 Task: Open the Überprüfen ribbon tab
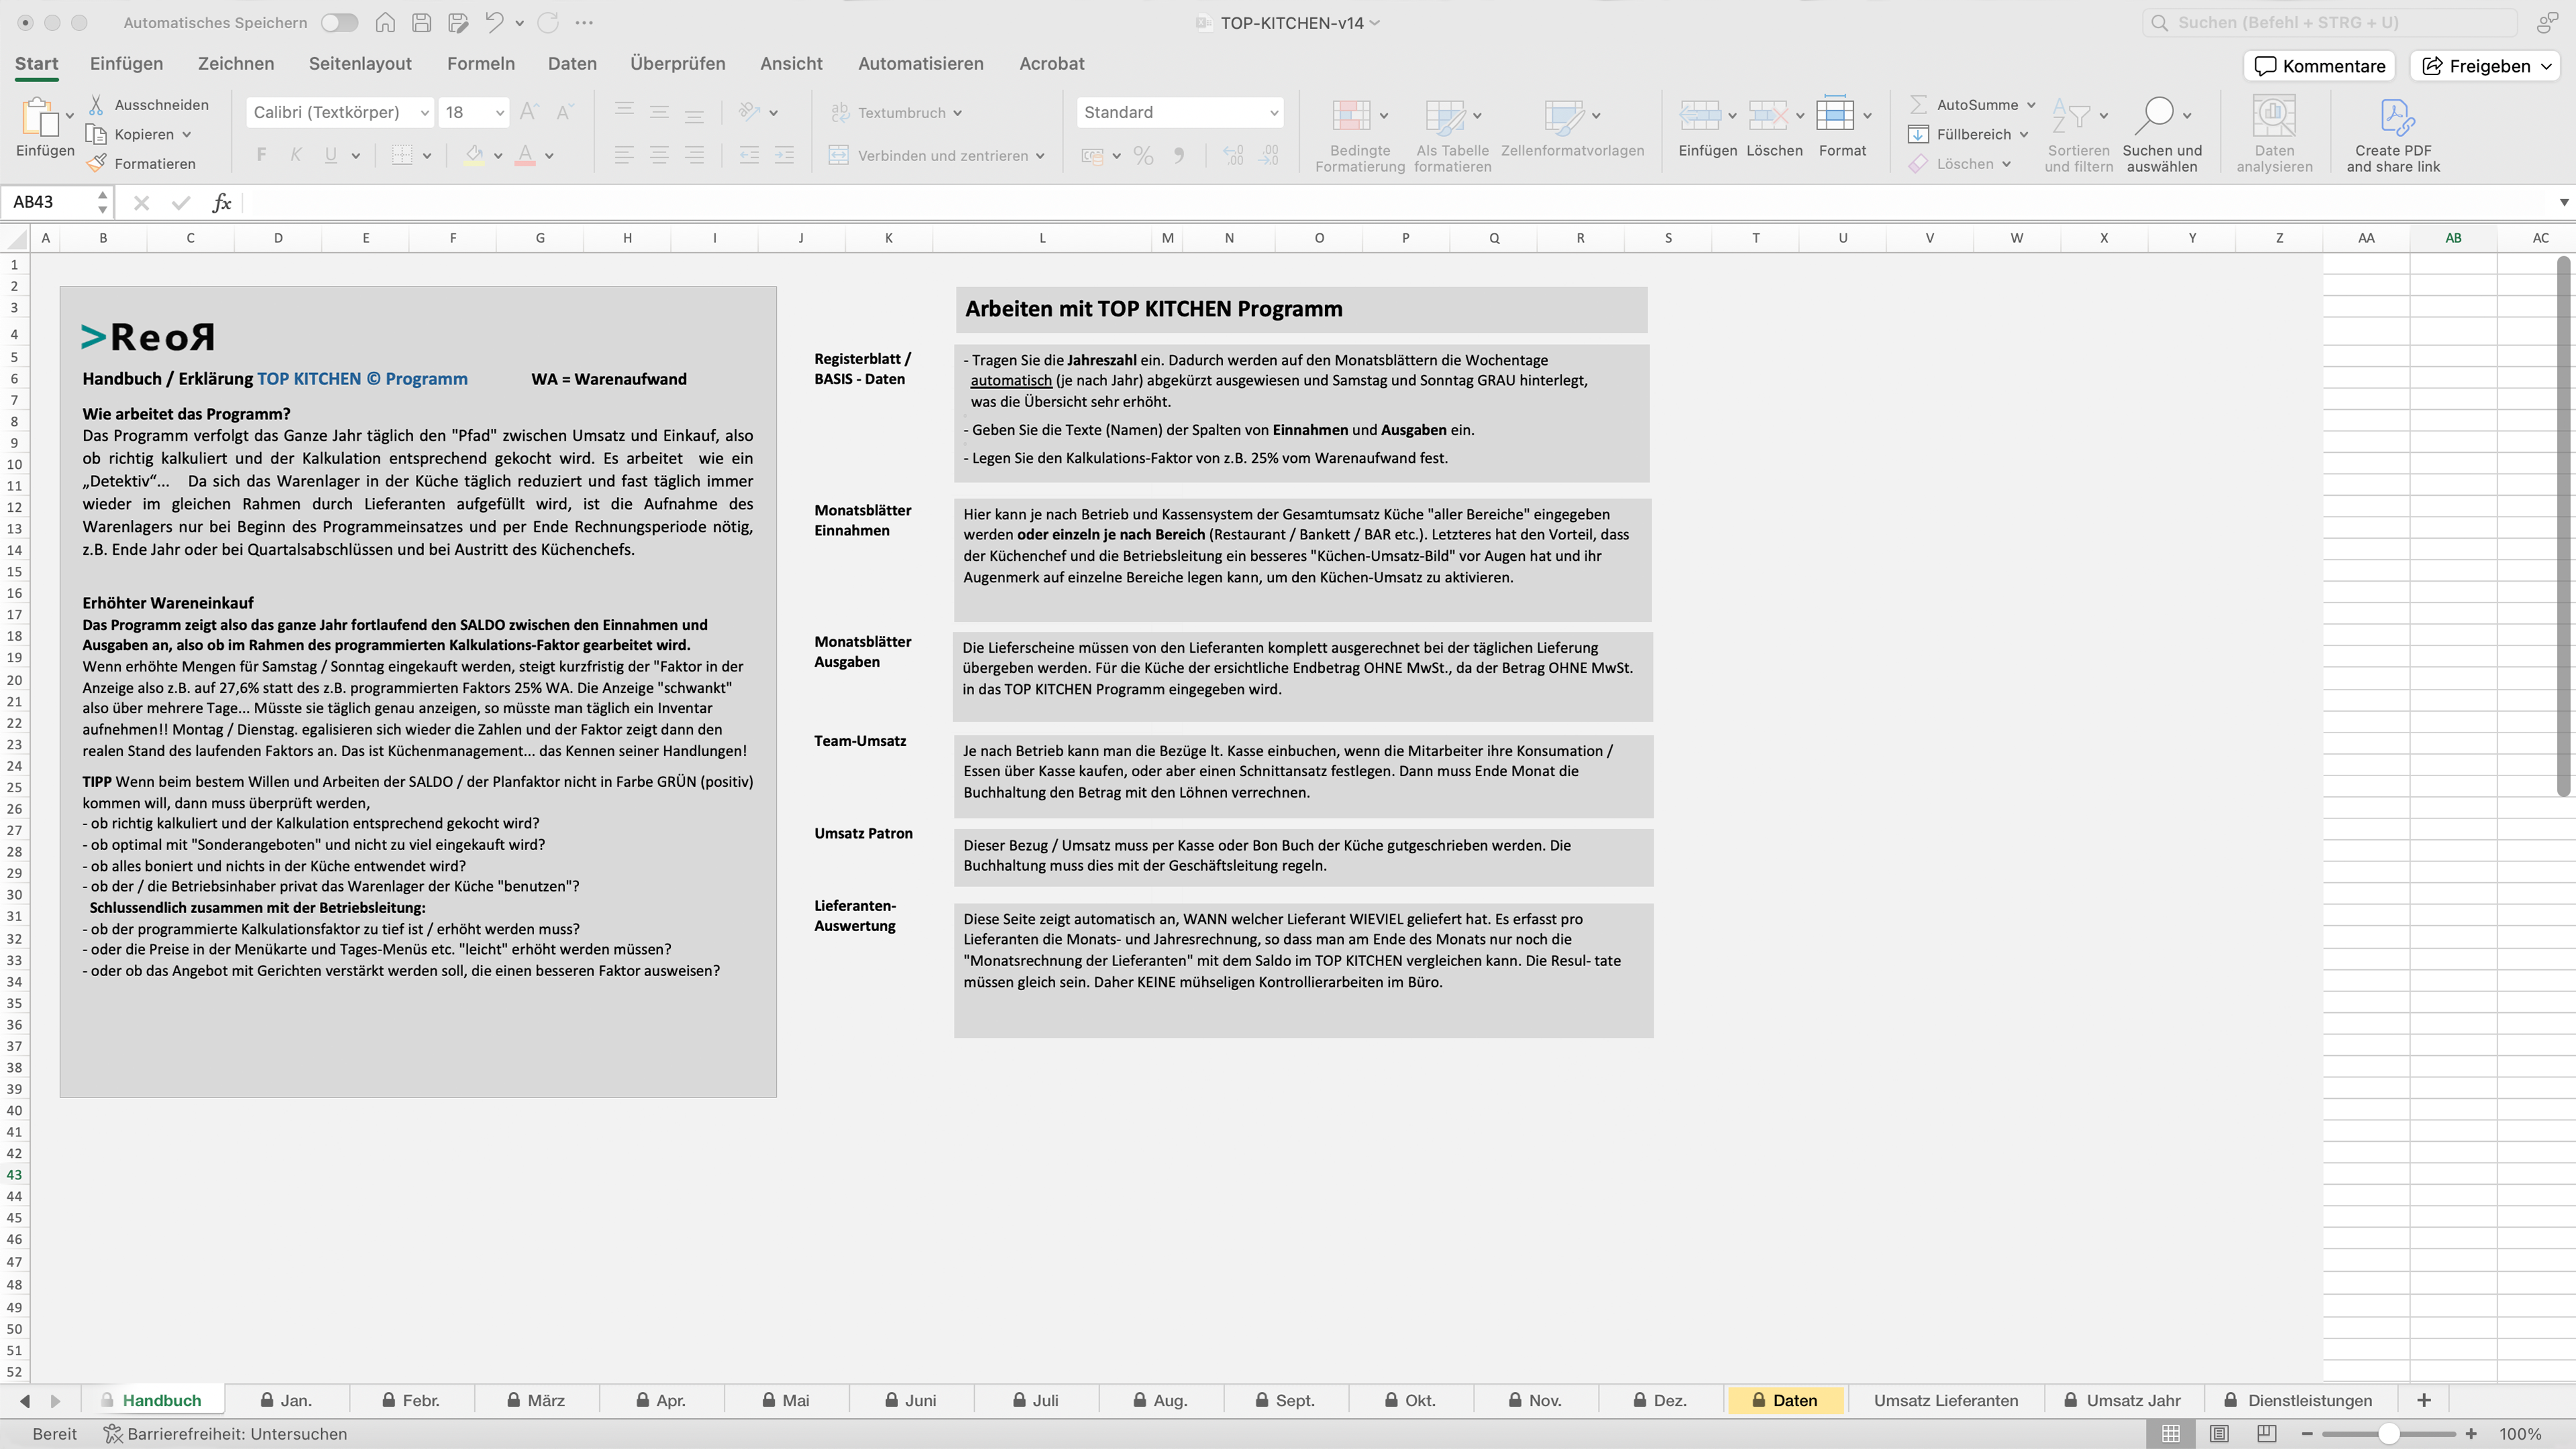click(x=678, y=63)
